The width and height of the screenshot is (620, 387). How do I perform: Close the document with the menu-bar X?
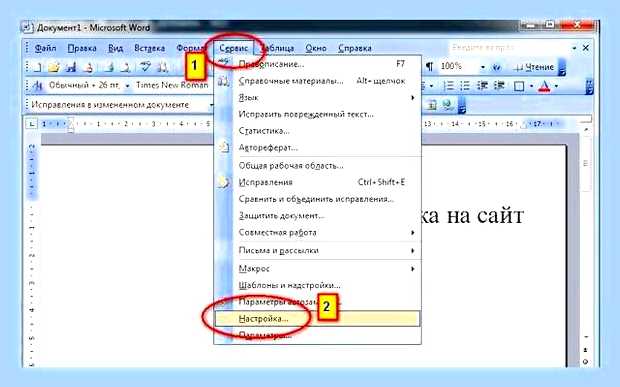click(586, 48)
